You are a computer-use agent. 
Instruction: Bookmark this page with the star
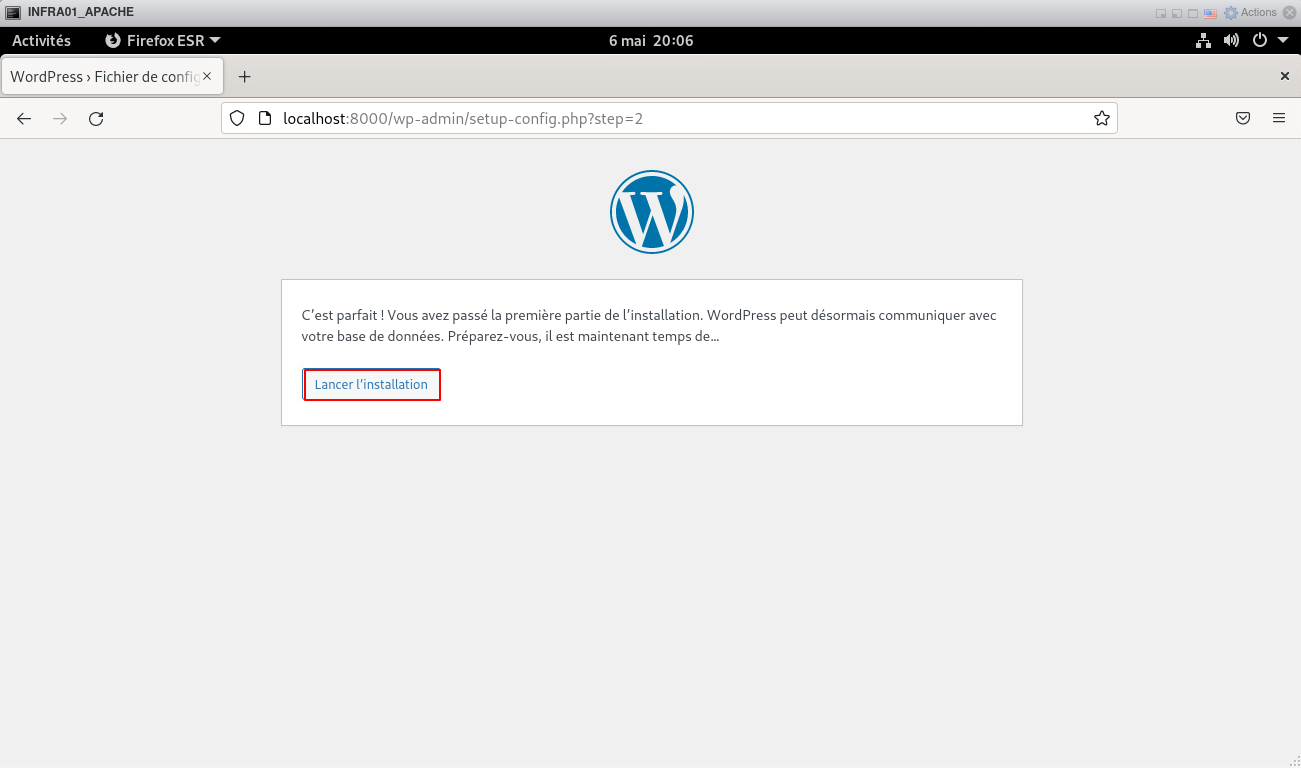(x=1101, y=118)
